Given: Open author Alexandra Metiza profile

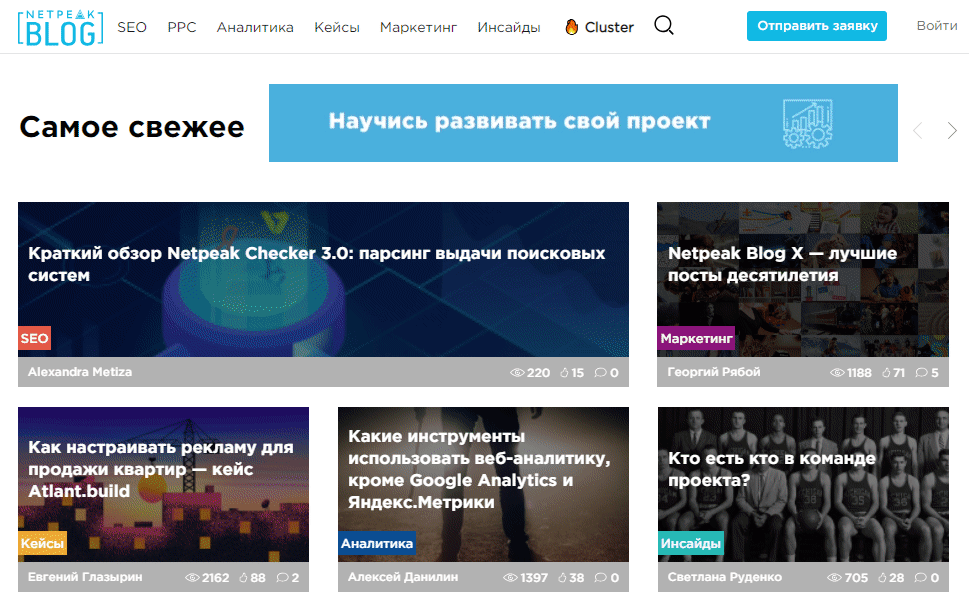Looking at the screenshot, I should [x=80, y=372].
